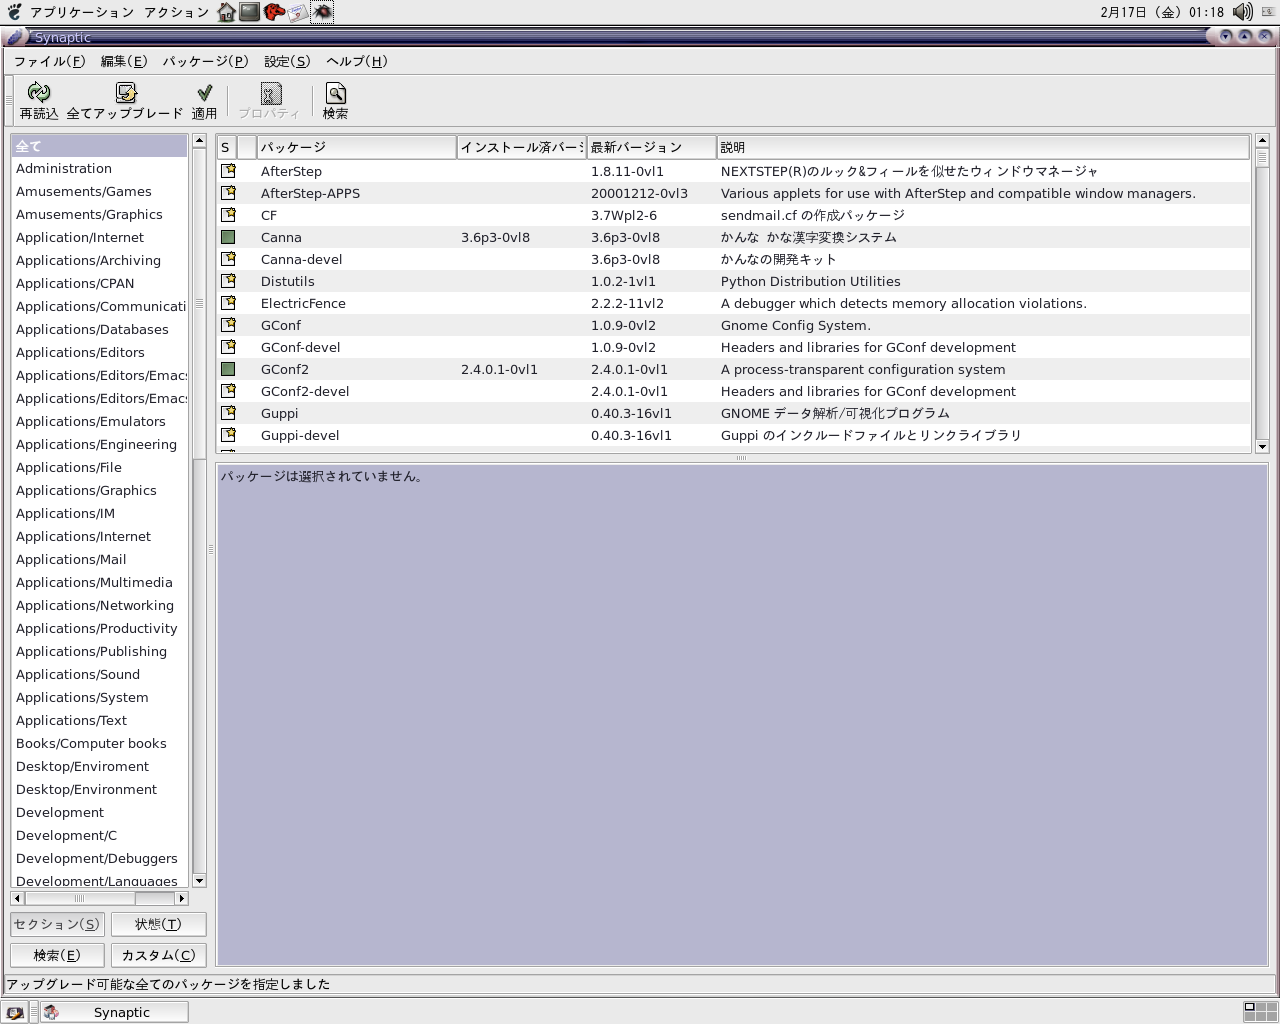Click the category list horizontal scrollbar

[80, 898]
